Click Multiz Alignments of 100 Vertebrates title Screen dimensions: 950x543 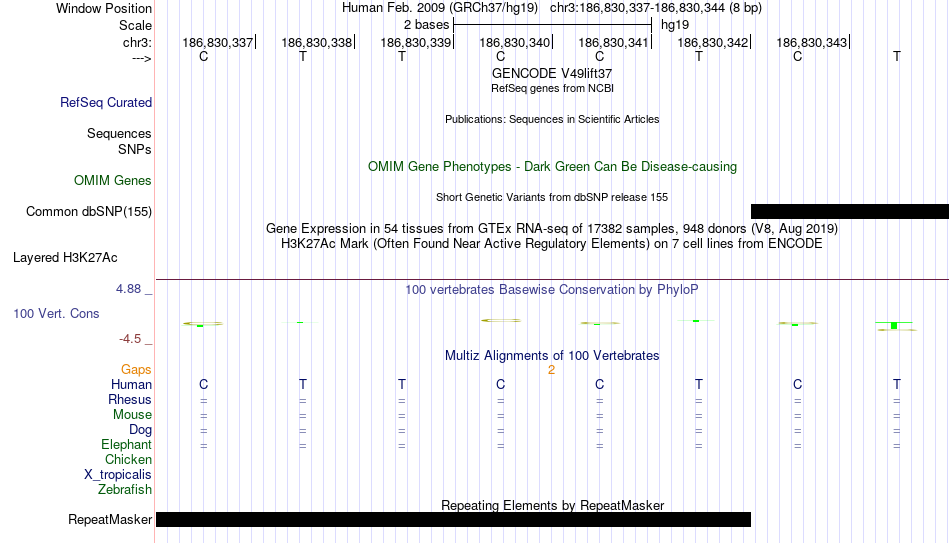(x=552, y=356)
